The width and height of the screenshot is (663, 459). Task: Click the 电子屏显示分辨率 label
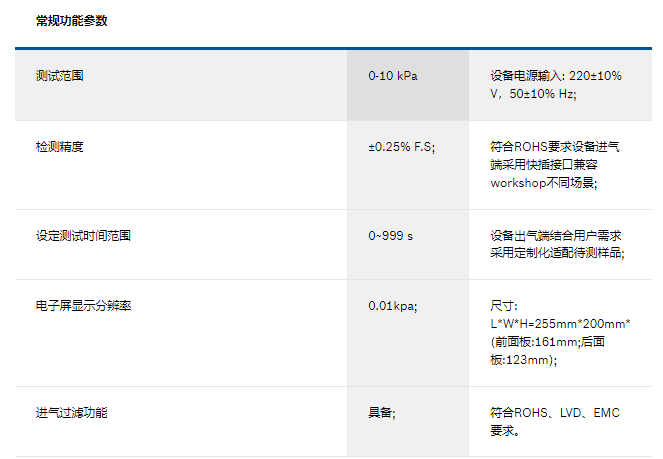click(x=83, y=306)
